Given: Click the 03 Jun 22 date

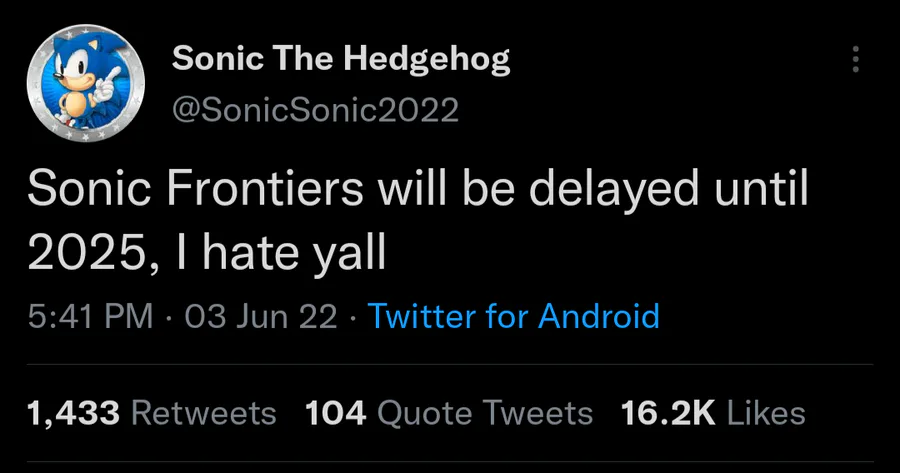Looking at the screenshot, I should click(x=261, y=317).
